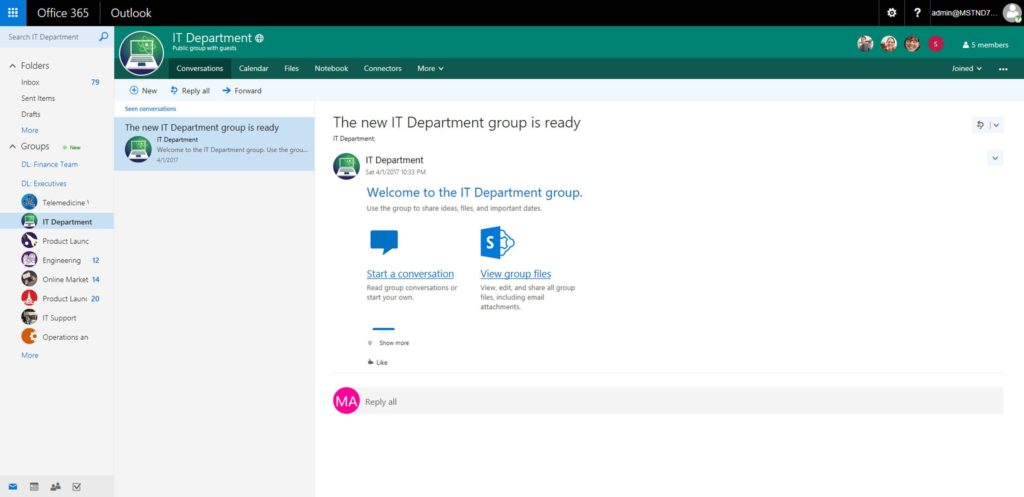Click the search magnifier icon

click(103, 37)
